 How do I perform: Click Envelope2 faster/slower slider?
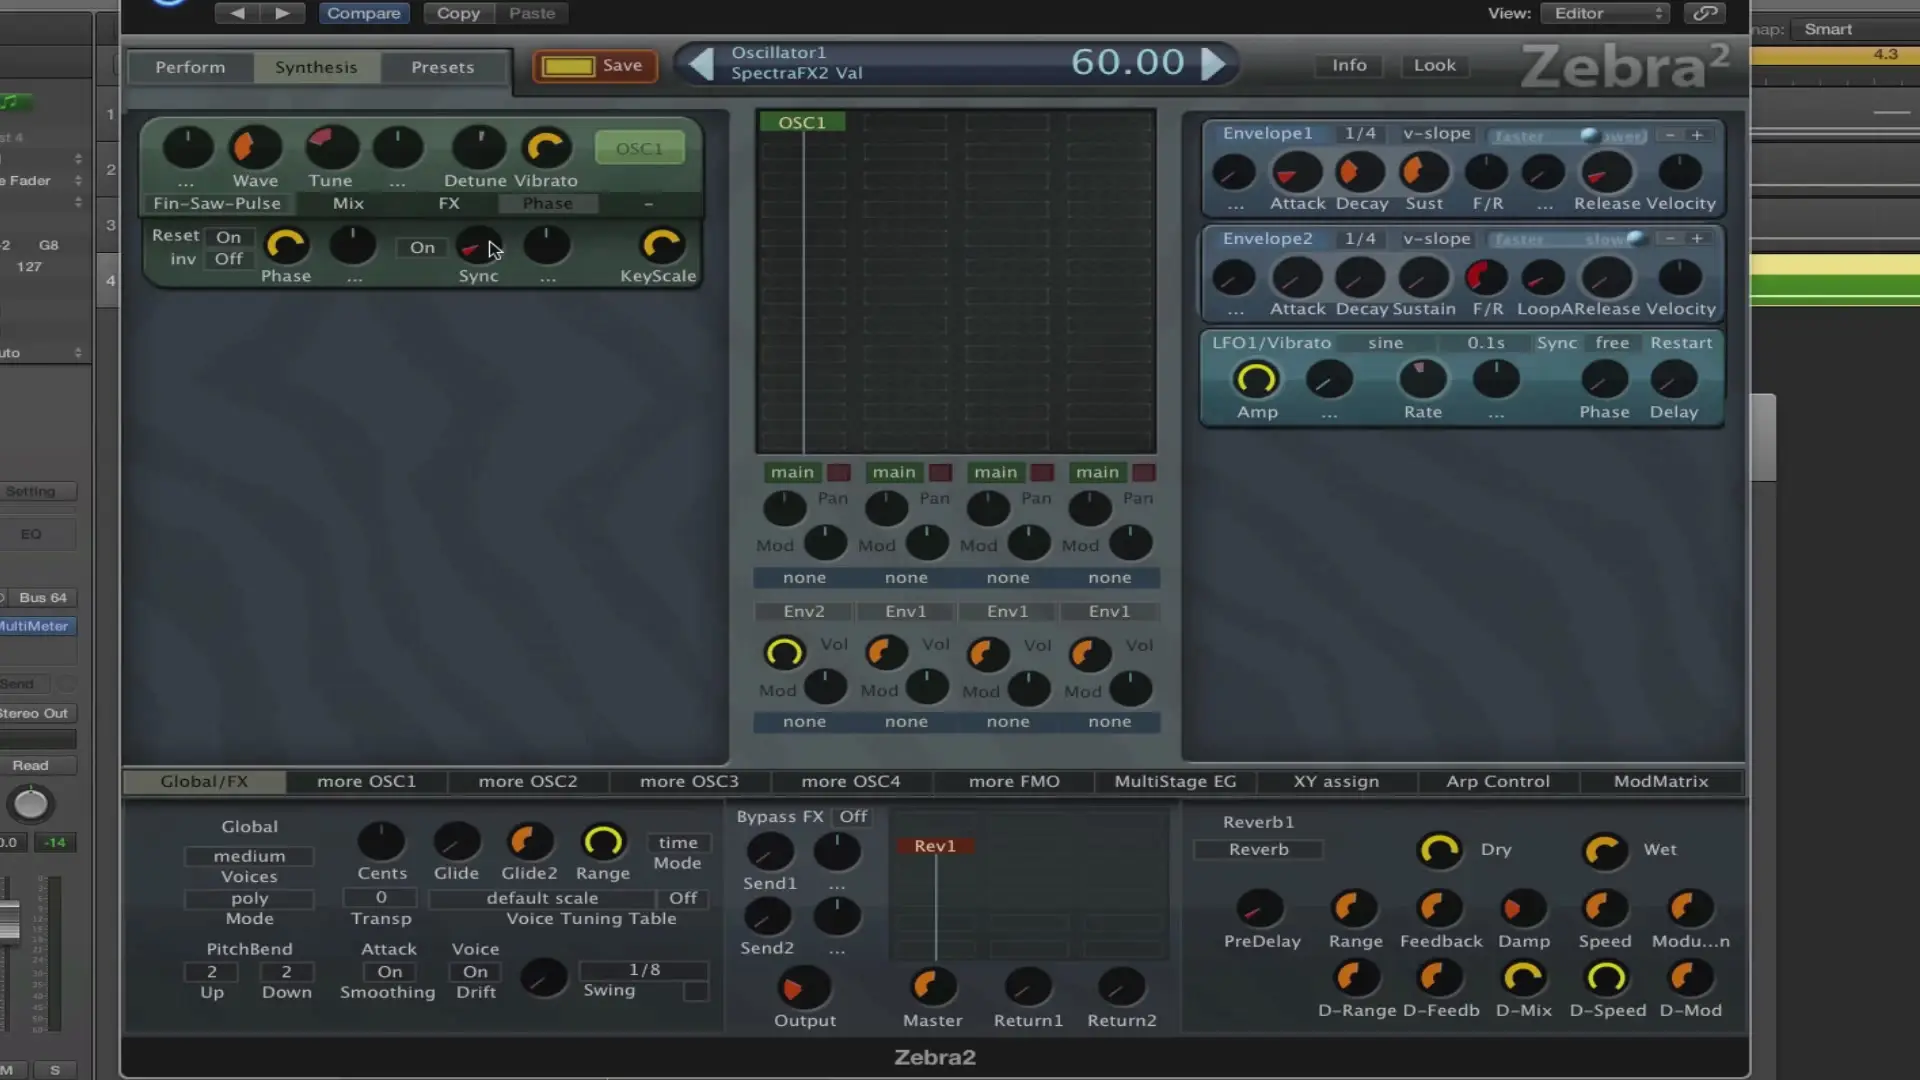tap(1567, 239)
